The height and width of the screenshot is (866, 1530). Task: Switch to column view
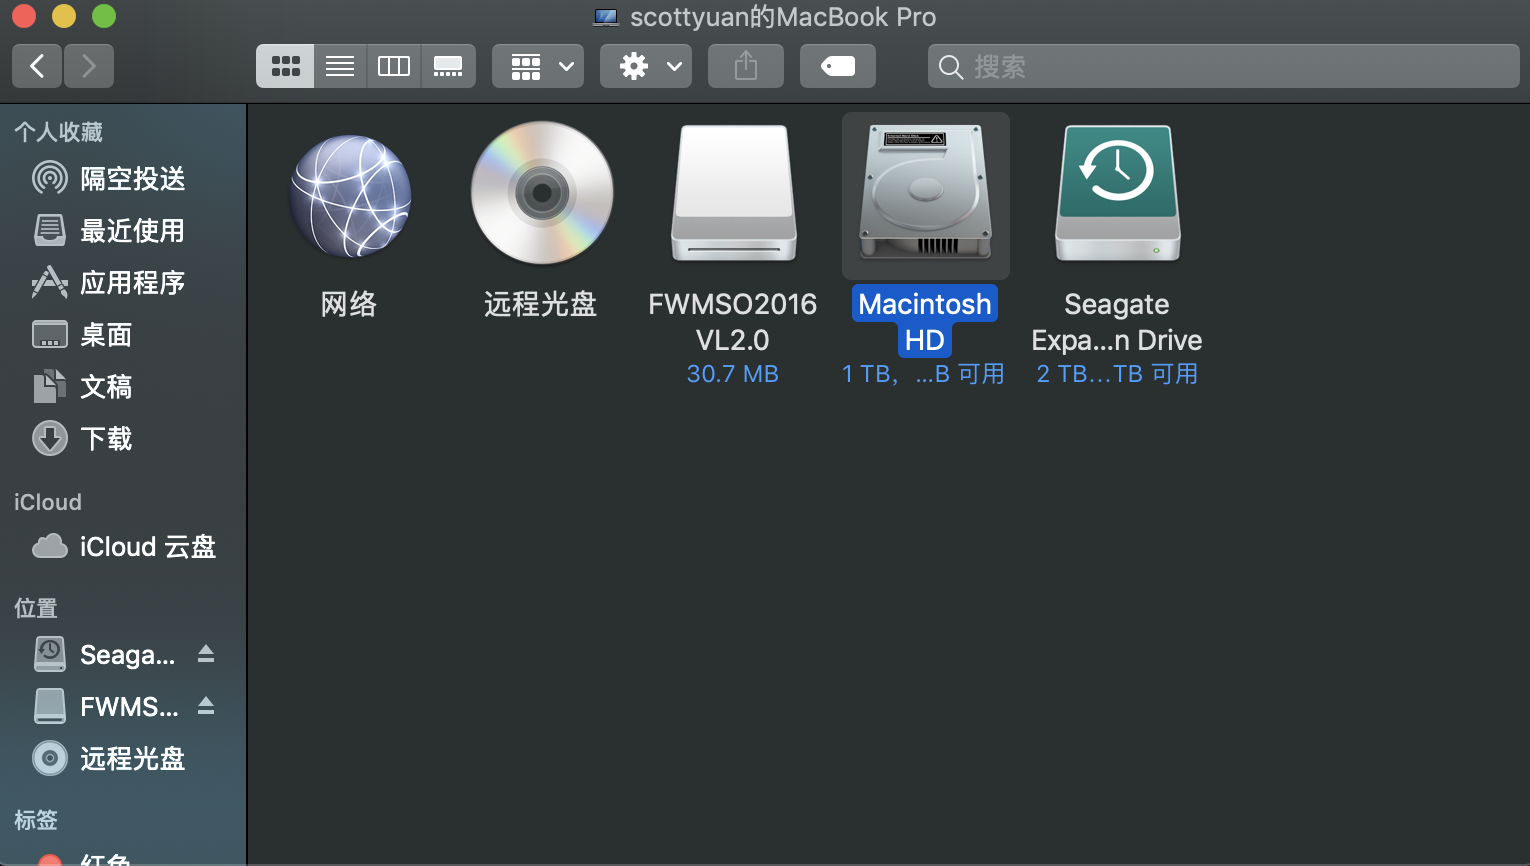pos(394,66)
